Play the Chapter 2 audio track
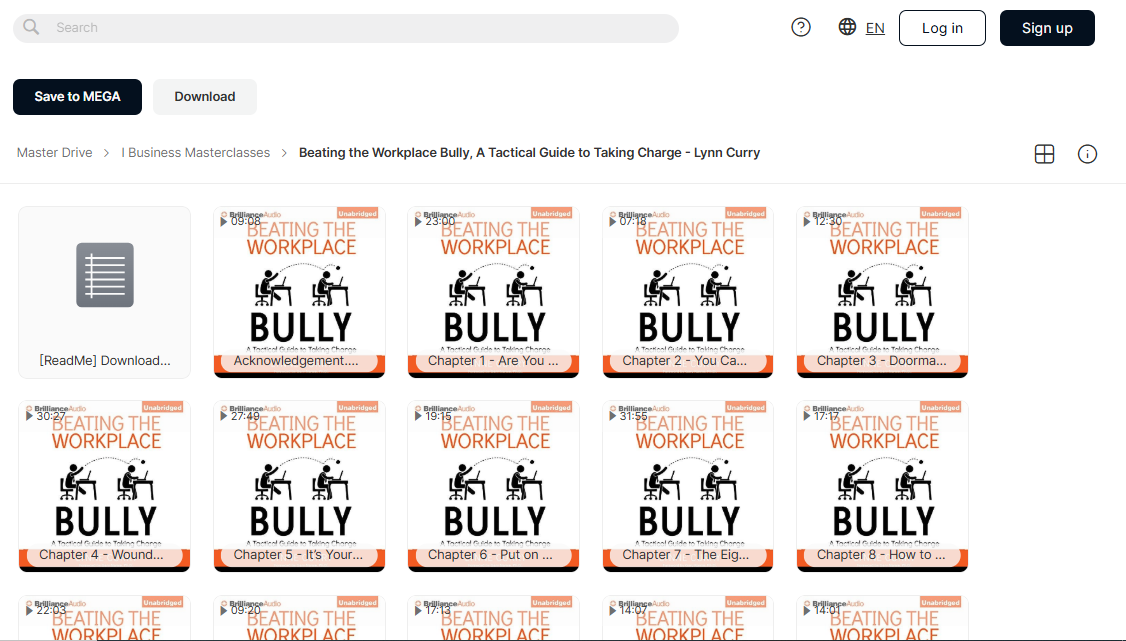The height and width of the screenshot is (641, 1126). pos(613,221)
